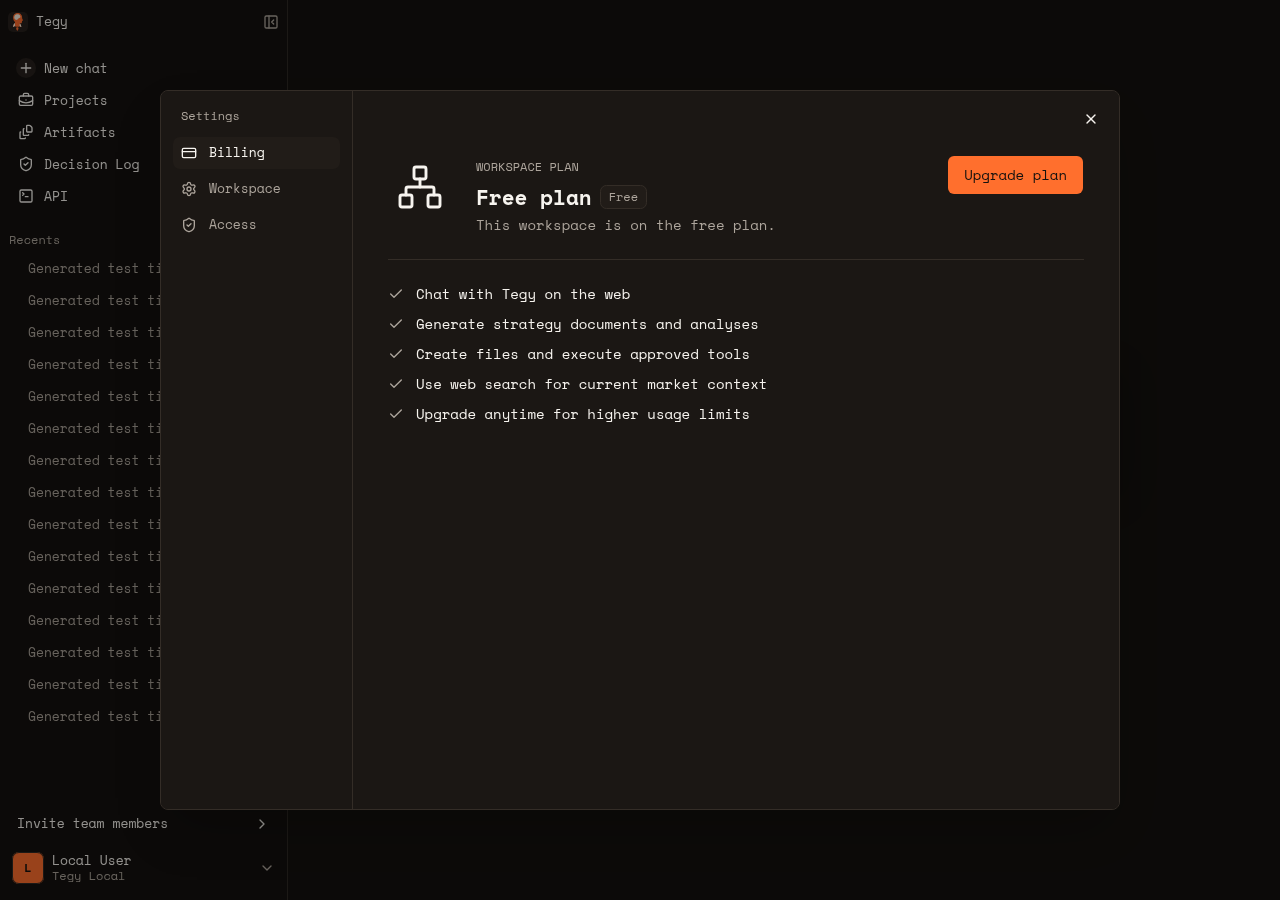Click checkmark beside Chat with Tegy on the web
The image size is (1280, 900).
tap(396, 294)
